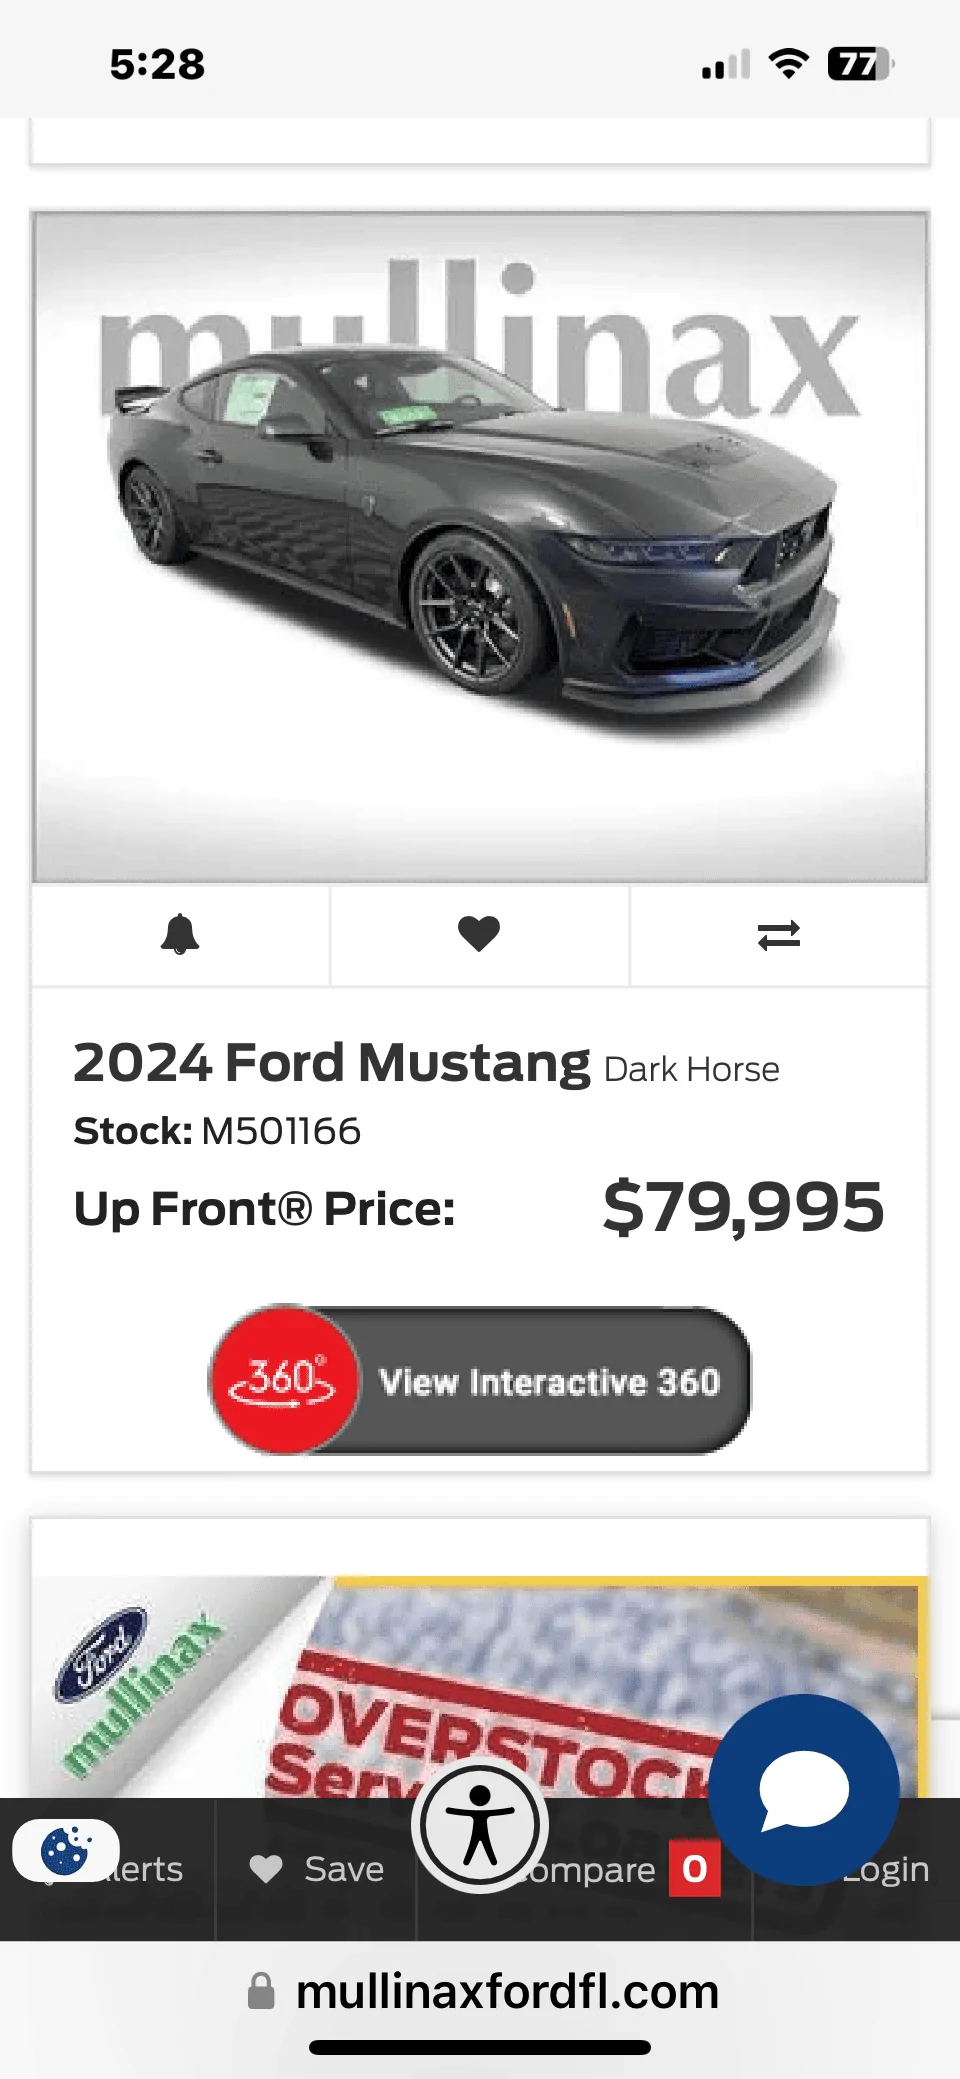Open the 2024 Ford Mustang listing title
960x2079 pixels.
click(332, 1063)
